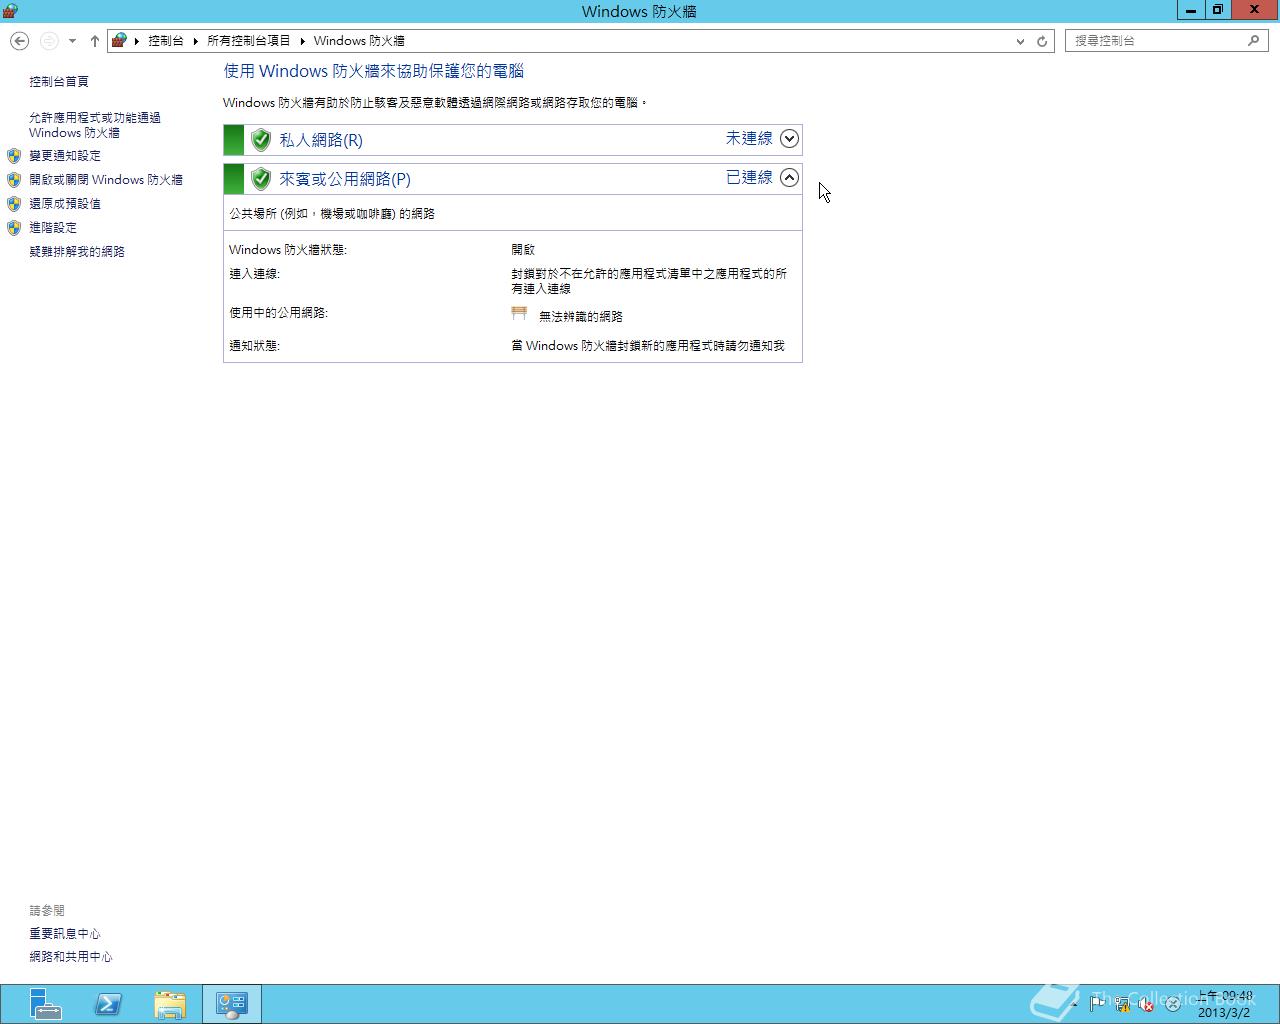Open the 控制台首頁 link
Image resolution: width=1280 pixels, height=1024 pixels.
(59, 82)
